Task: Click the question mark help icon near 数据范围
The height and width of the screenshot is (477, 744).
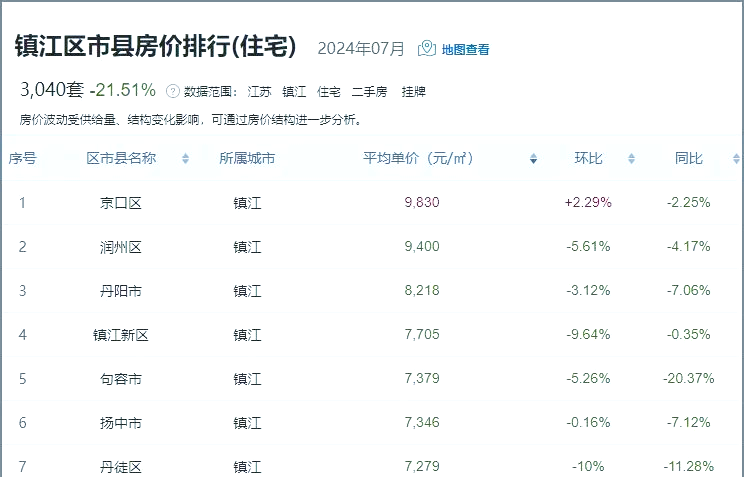Action: (x=173, y=91)
